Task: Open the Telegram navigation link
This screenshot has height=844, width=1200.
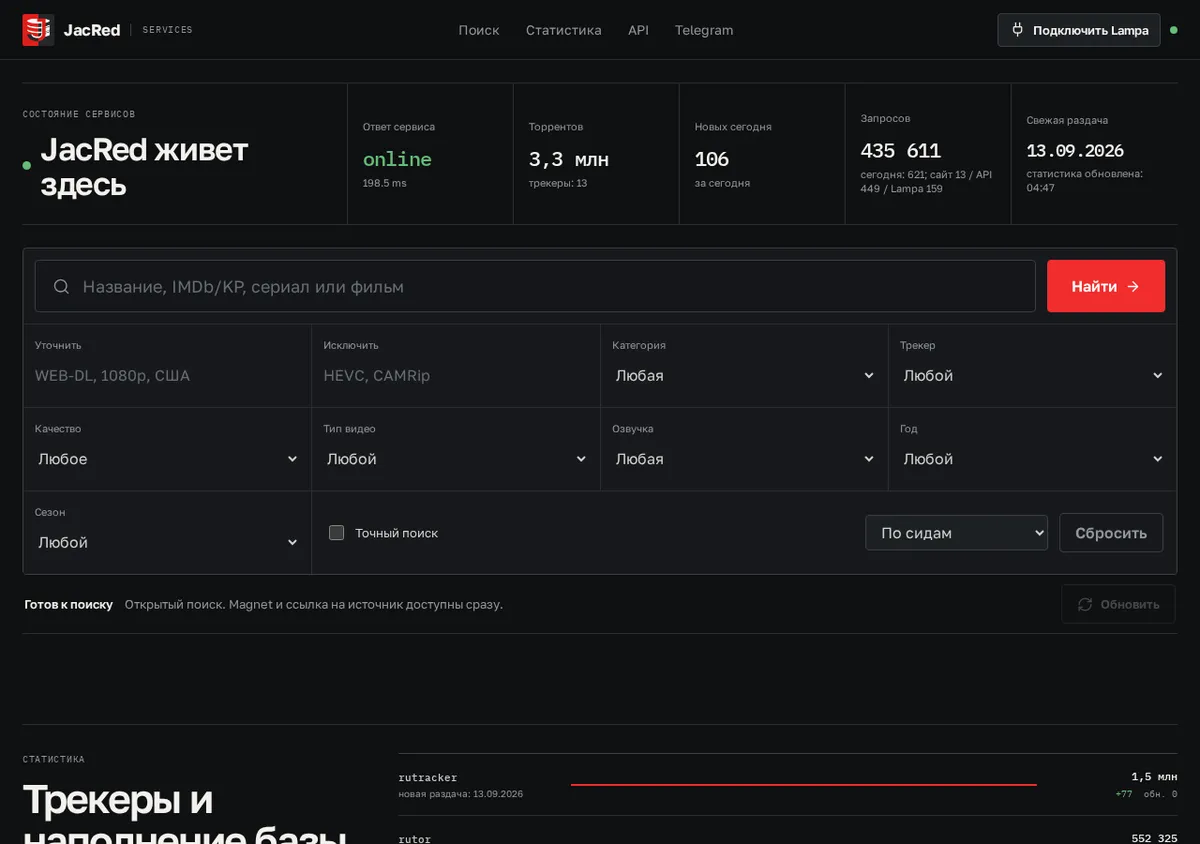Action: pyautogui.click(x=704, y=30)
